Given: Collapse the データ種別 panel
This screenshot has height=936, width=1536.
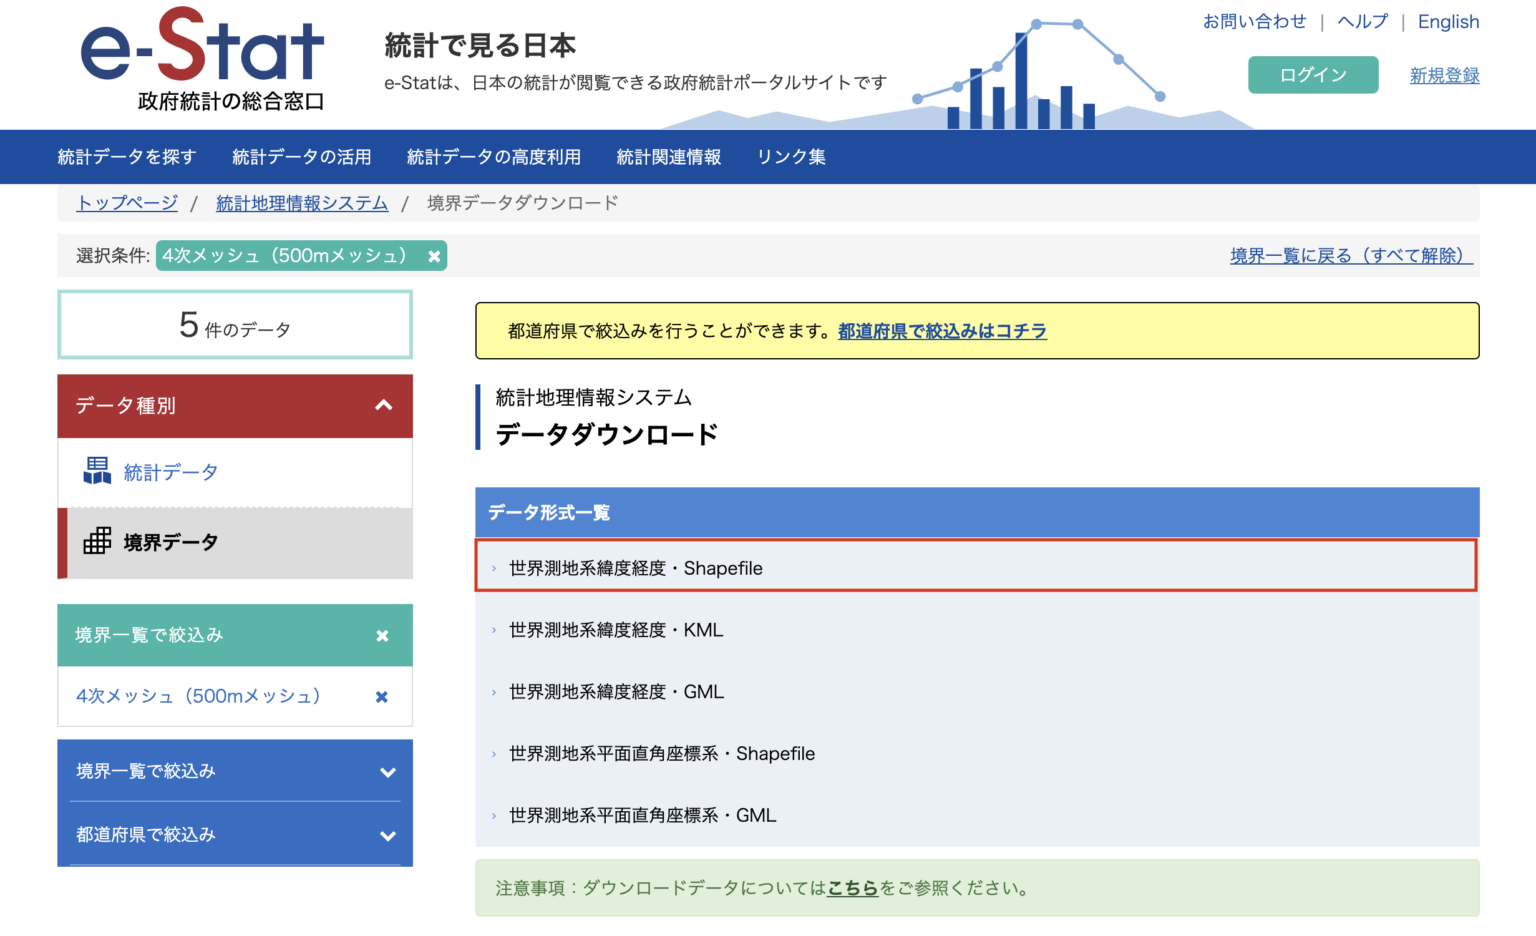Looking at the screenshot, I should (382, 406).
